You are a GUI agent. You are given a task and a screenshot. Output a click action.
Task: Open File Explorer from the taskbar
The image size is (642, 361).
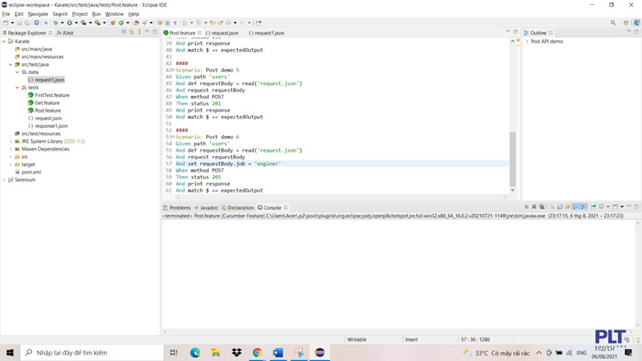tap(216, 352)
